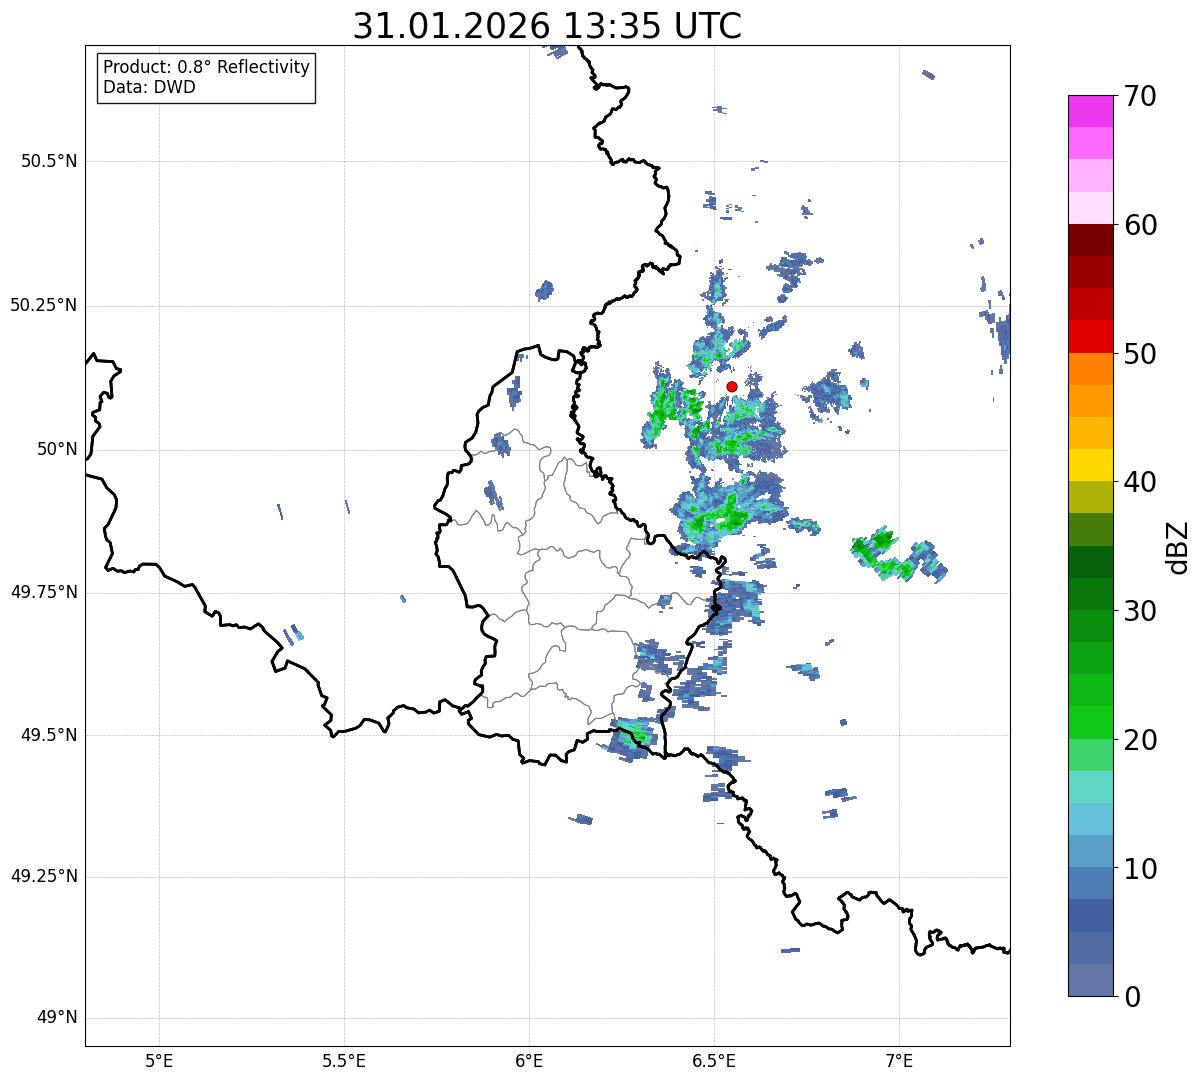Click the colorbar tick label 30
Screen dimensions: 1202x1081
[1140, 611]
